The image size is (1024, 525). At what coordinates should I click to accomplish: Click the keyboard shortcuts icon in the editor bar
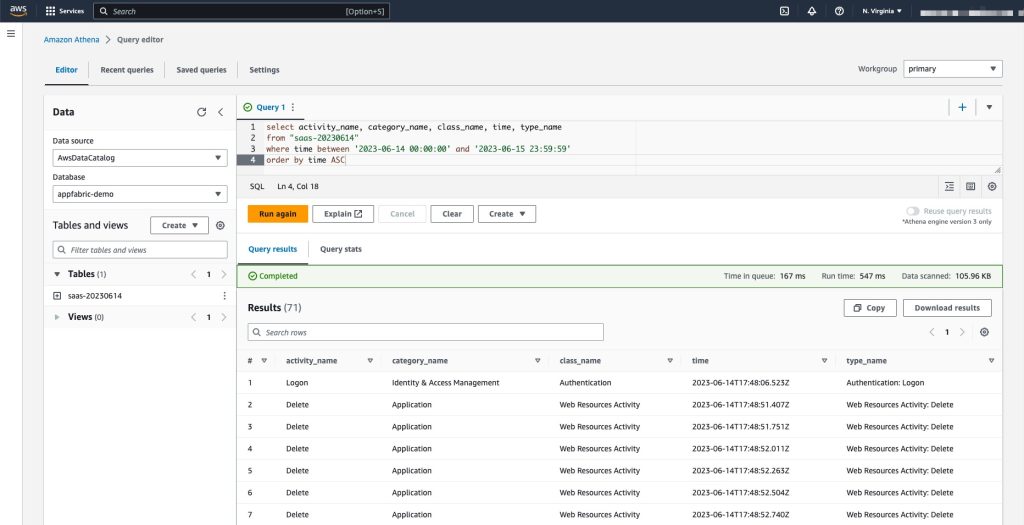tap(970, 187)
